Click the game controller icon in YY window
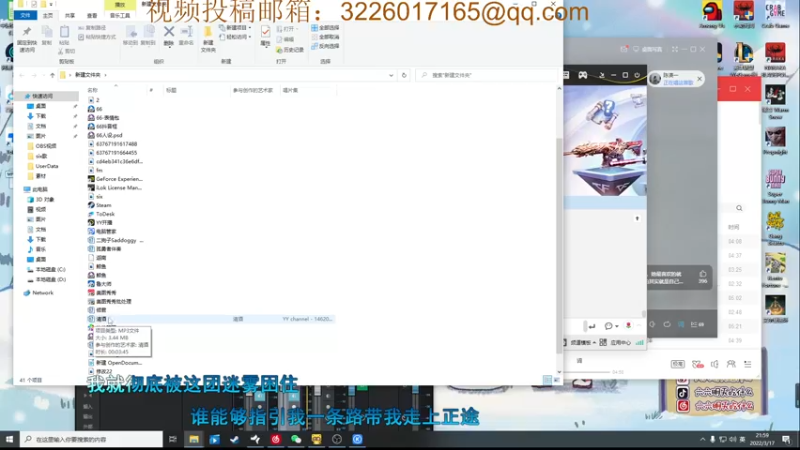This screenshot has height=450, width=800. coord(582,75)
